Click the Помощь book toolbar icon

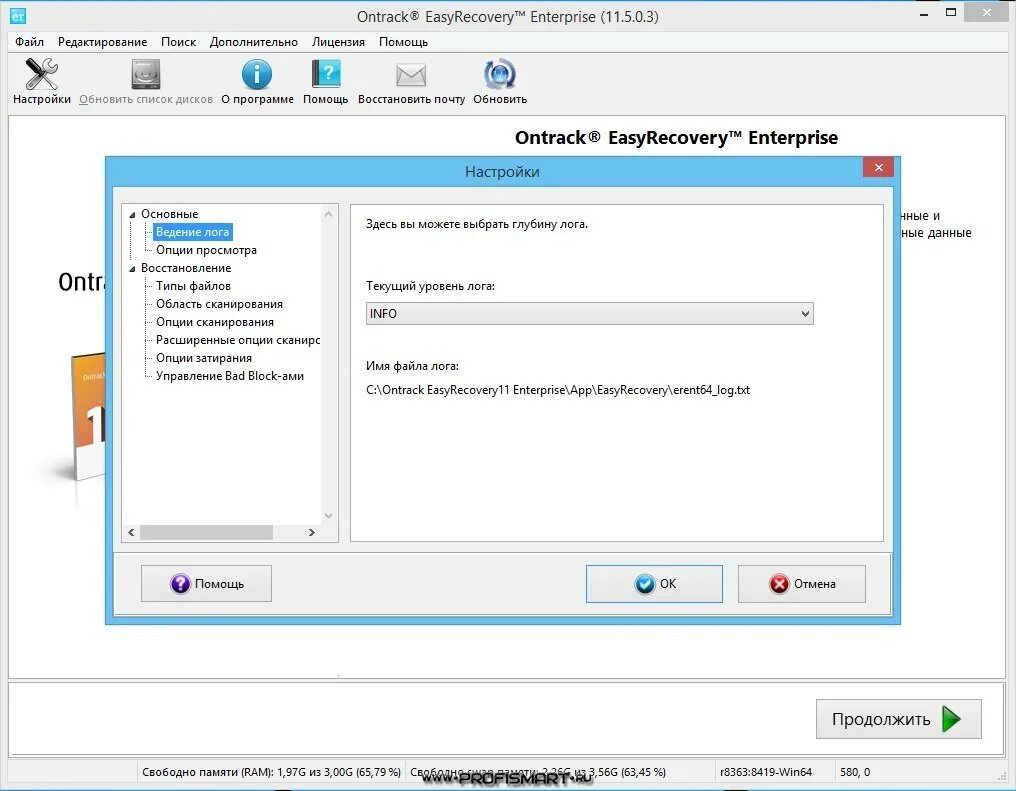point(325,74)
